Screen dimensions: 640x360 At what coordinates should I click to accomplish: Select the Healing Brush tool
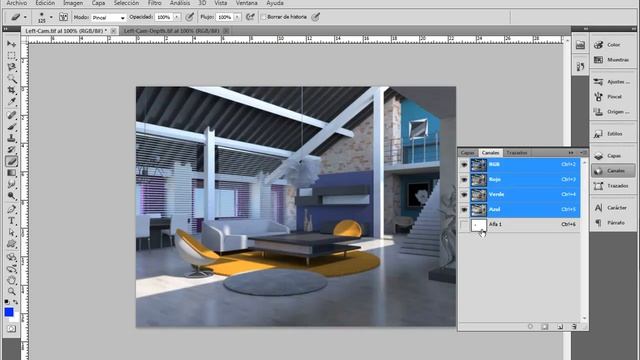pos(11,115)
